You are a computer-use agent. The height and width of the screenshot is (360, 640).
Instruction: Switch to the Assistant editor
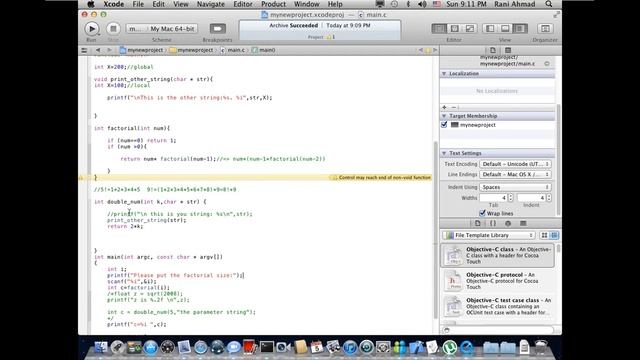point(454,29)
